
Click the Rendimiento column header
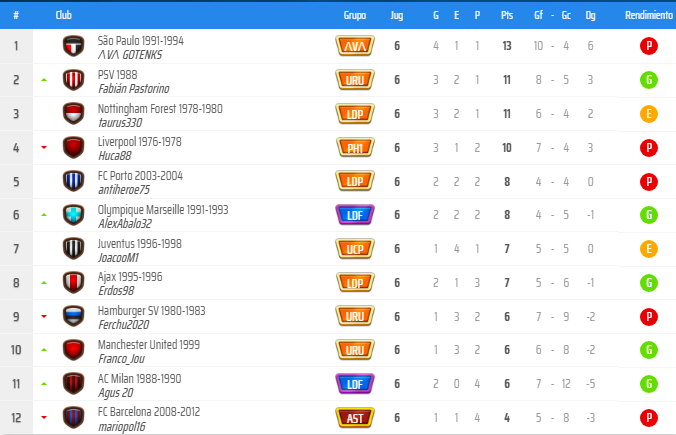[x=648, y=16]
